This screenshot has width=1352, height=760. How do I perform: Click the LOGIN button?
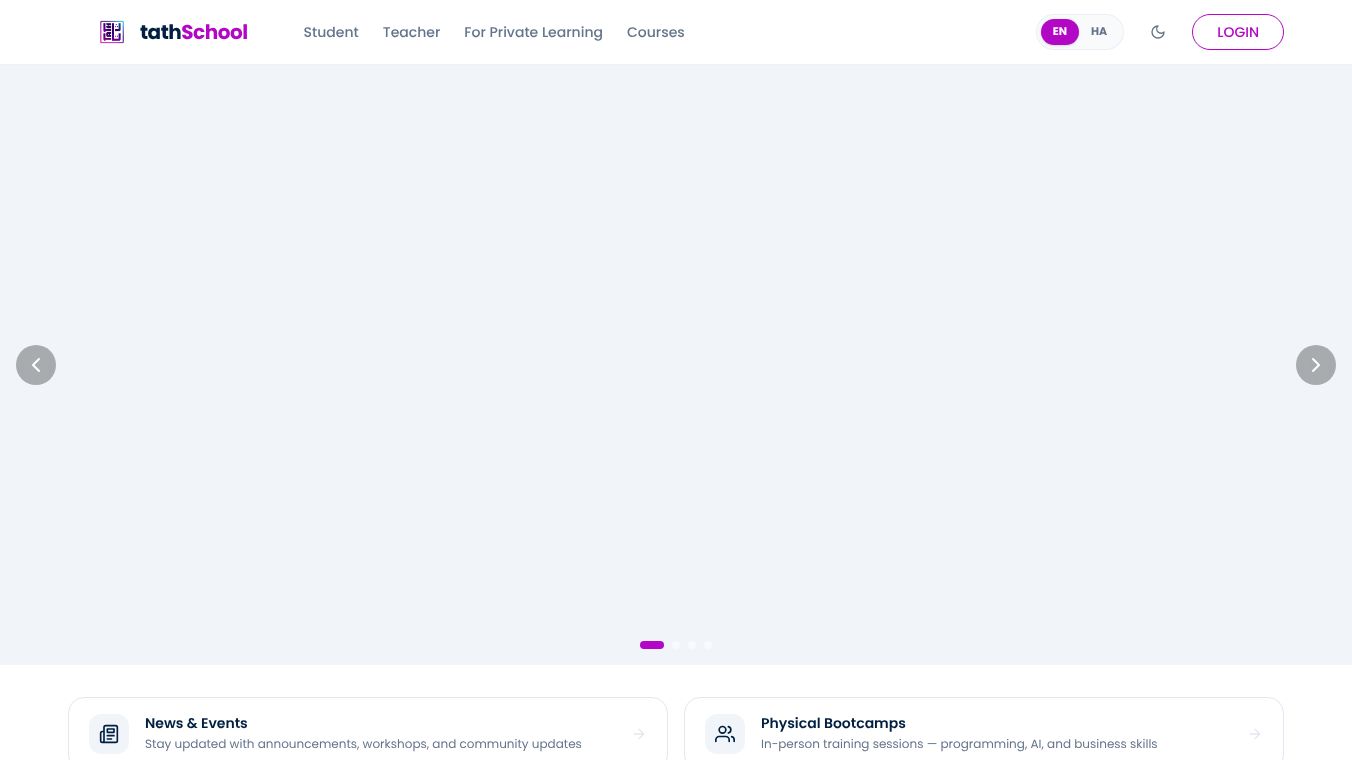(1238, 32)
